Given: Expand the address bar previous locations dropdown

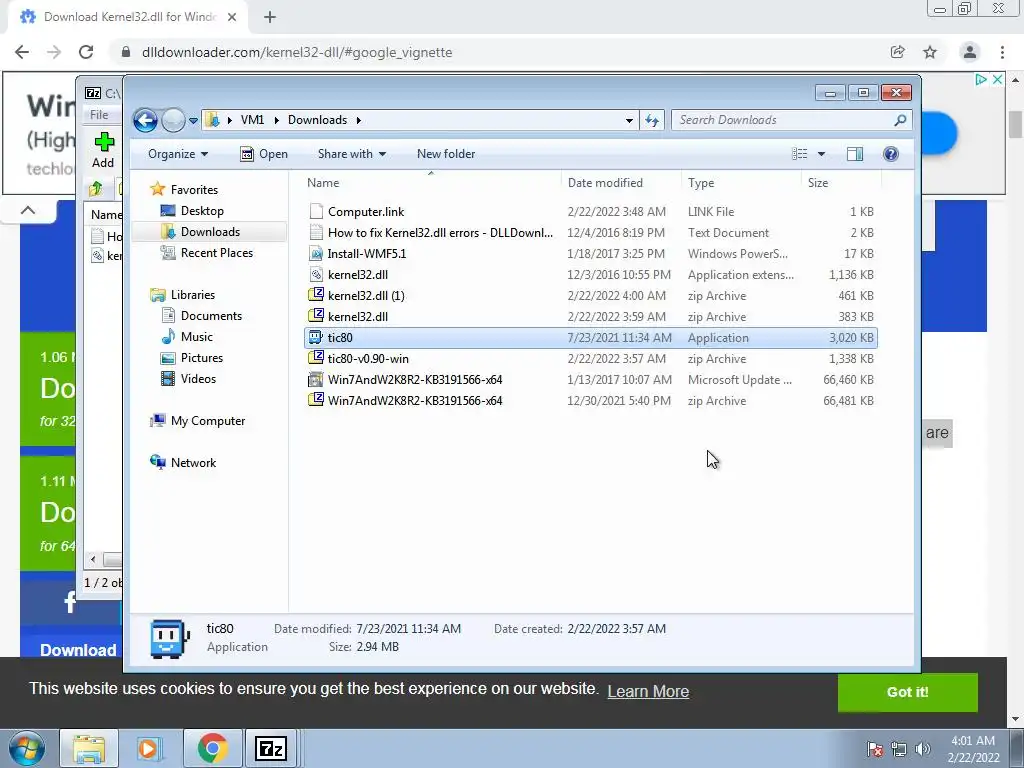Looking at the screenshot, I should [x=629, y=121].
